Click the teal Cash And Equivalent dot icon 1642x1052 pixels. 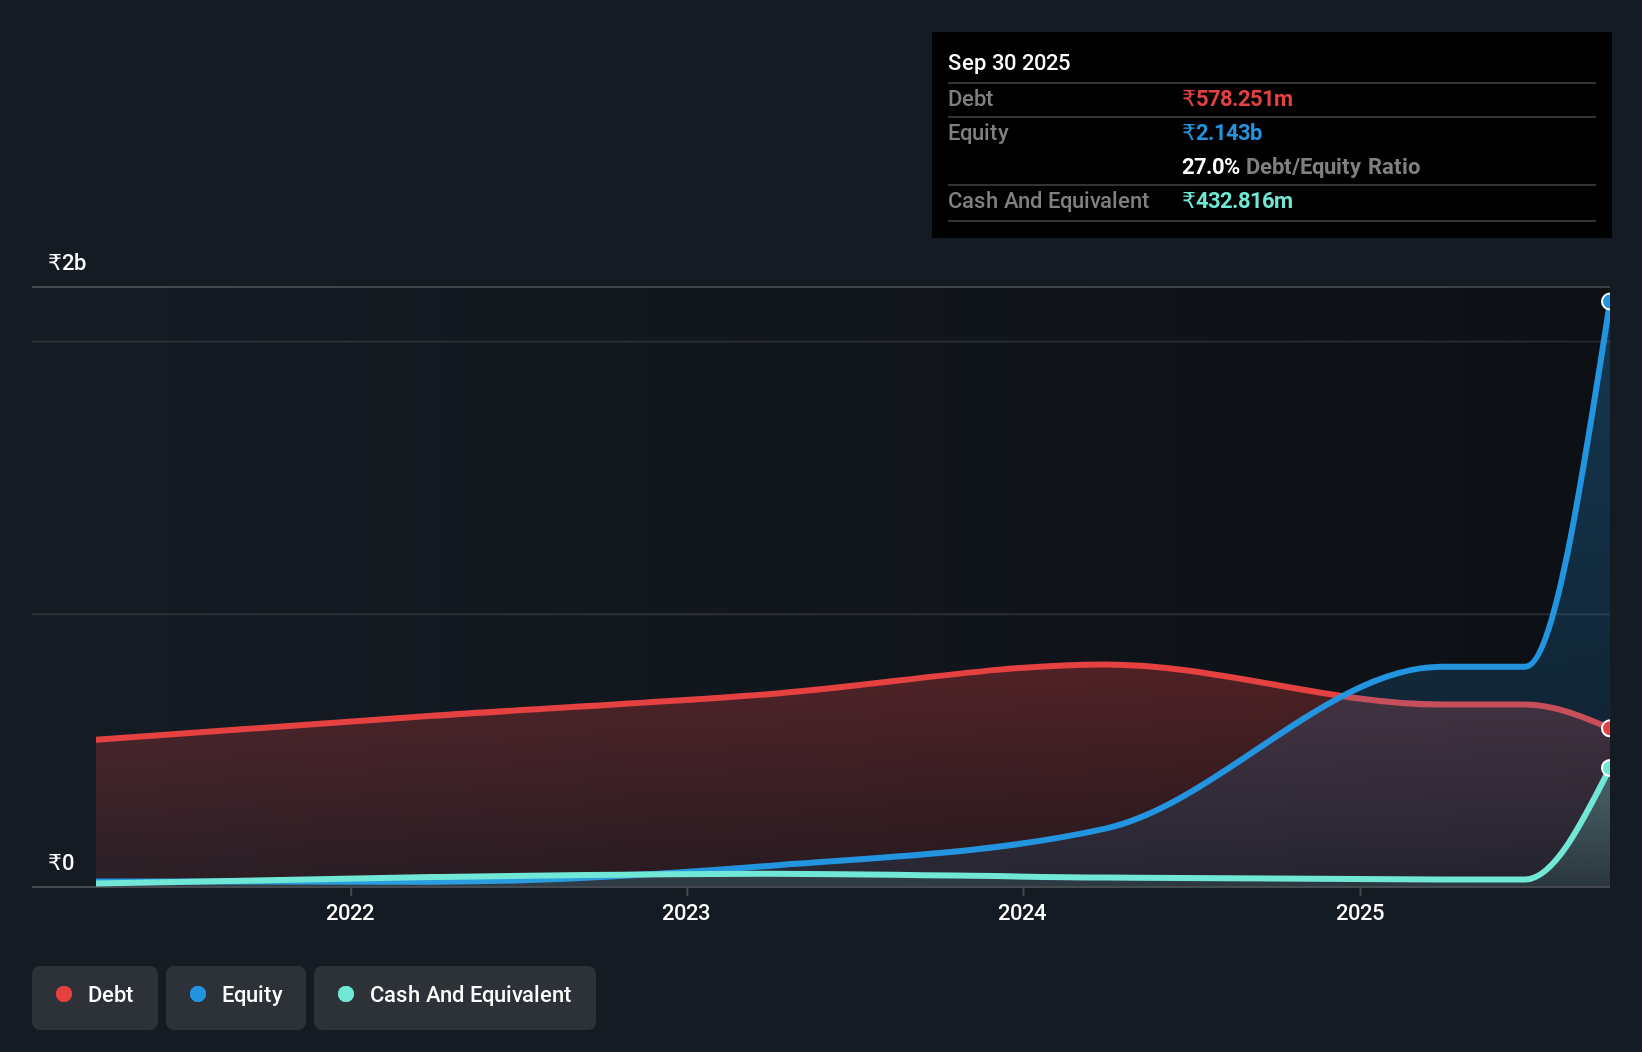tap(345, 994)
